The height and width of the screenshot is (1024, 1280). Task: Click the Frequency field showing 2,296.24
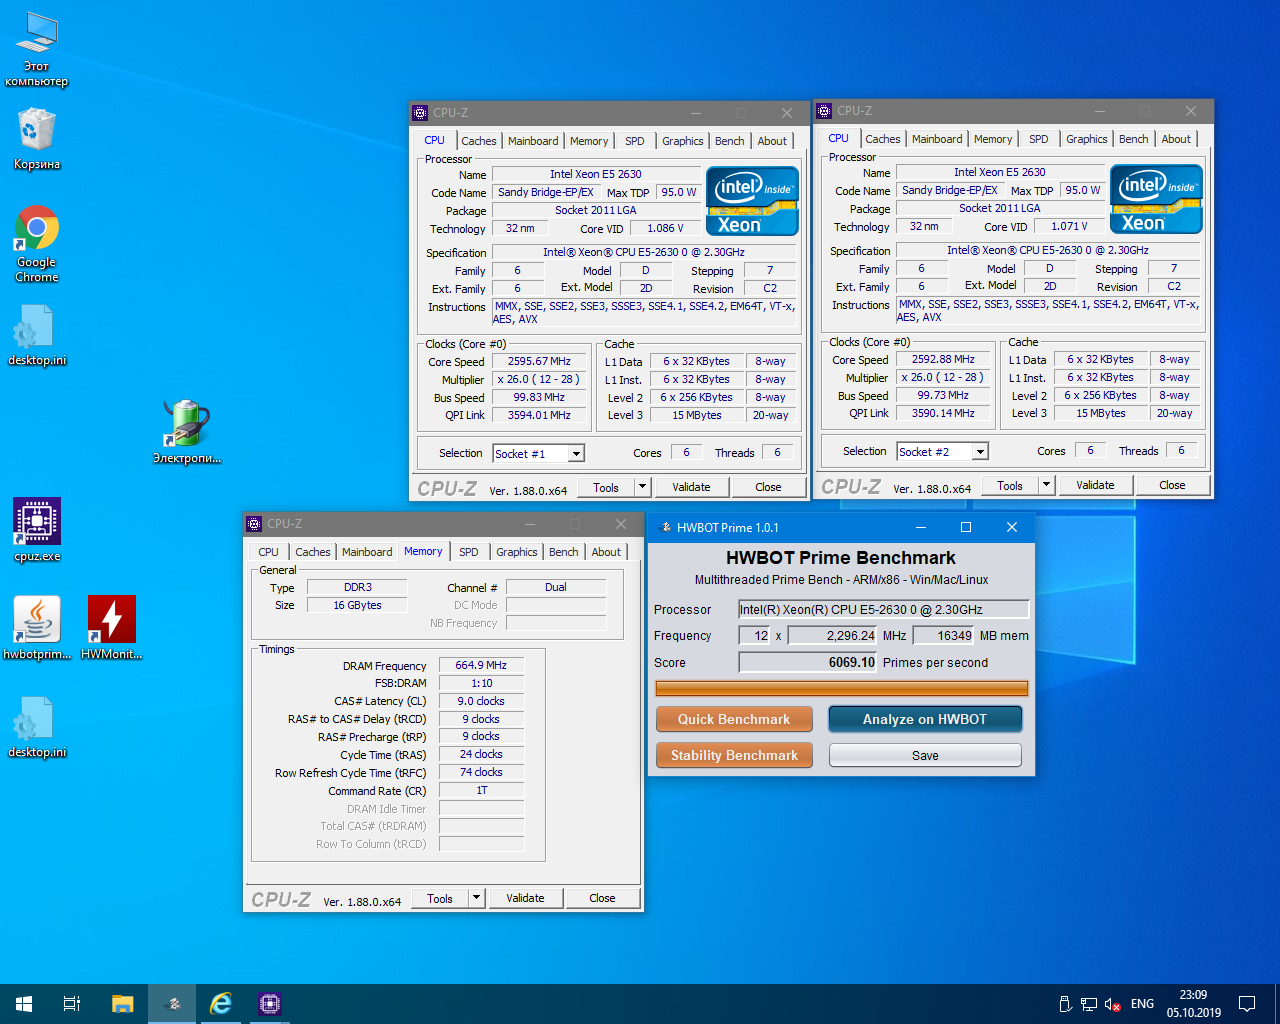(x=833, y=635)
